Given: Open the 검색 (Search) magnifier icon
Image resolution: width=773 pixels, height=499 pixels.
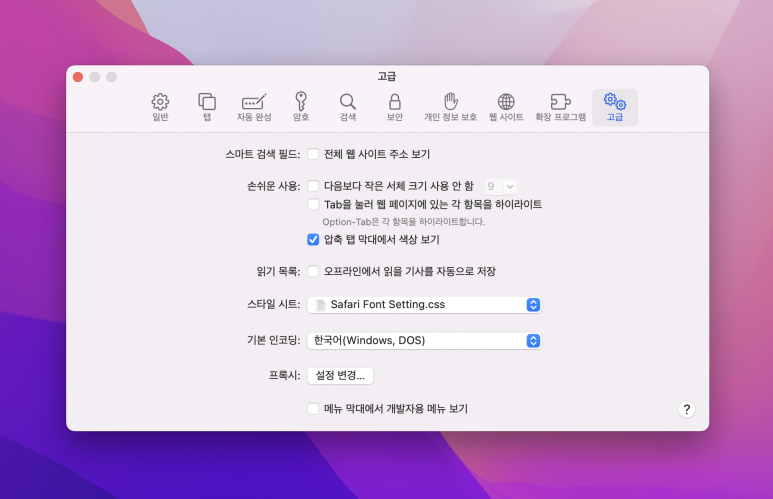Looking at the screenshot, I should 348,107.
